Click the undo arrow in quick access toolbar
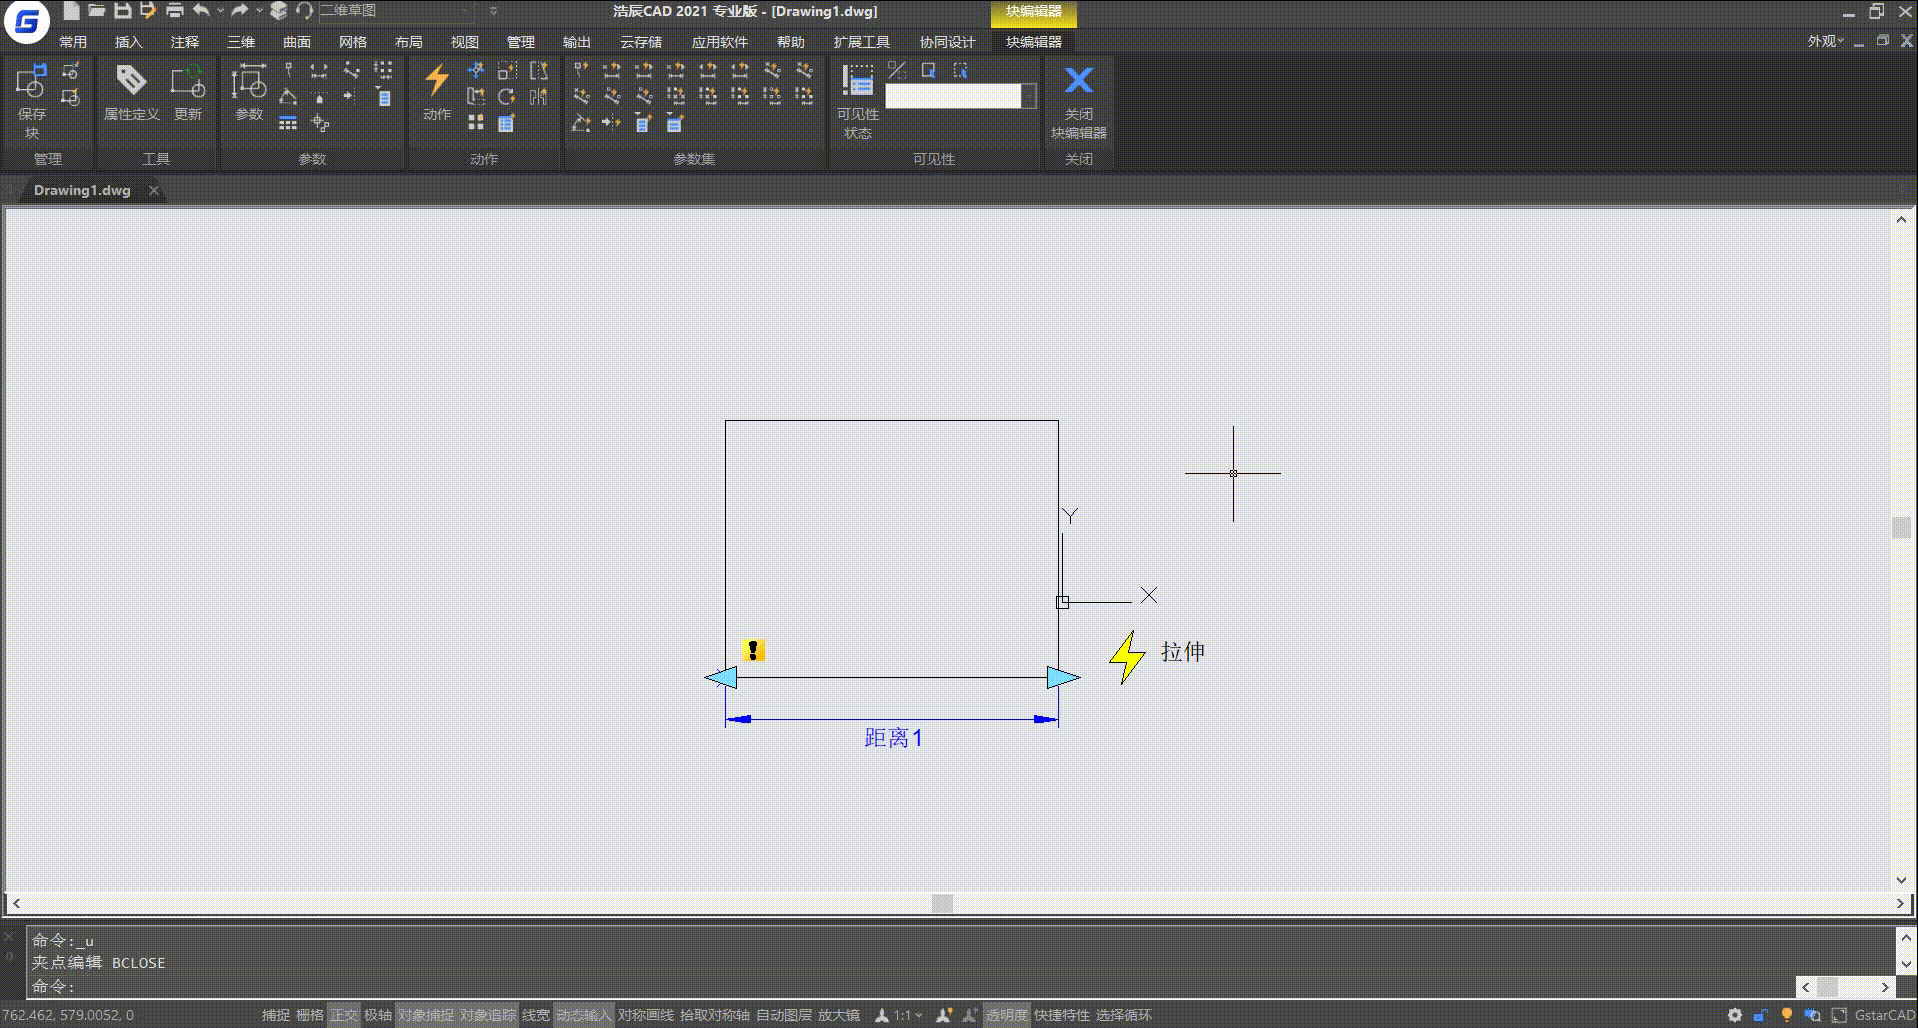Image resolution: width=1918 pixels, height=1028 pixels. click(x=202, y=11)
